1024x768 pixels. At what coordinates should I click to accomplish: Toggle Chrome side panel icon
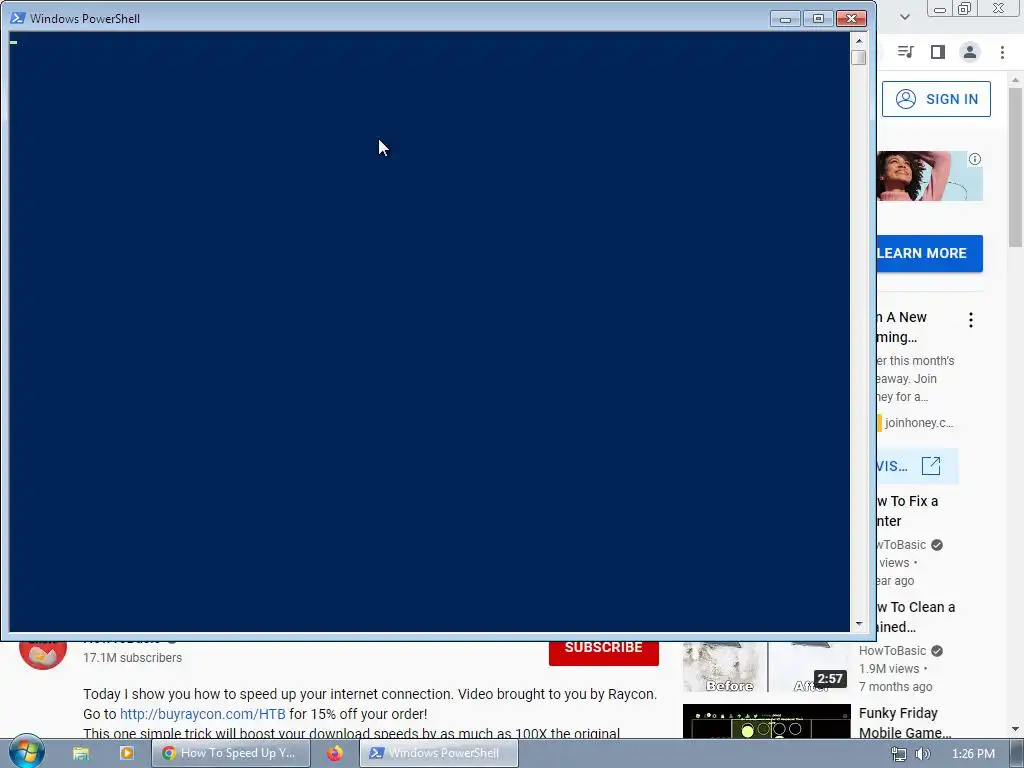[x=938, y=52]
